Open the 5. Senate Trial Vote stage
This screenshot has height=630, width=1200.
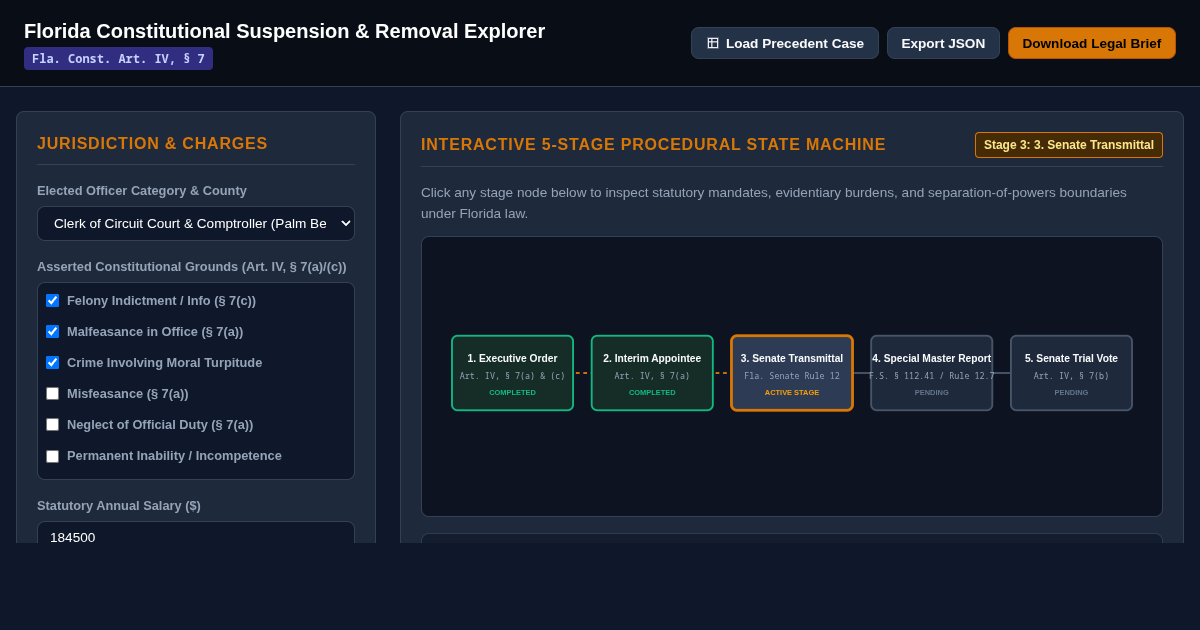click(x=1071, y=373)
